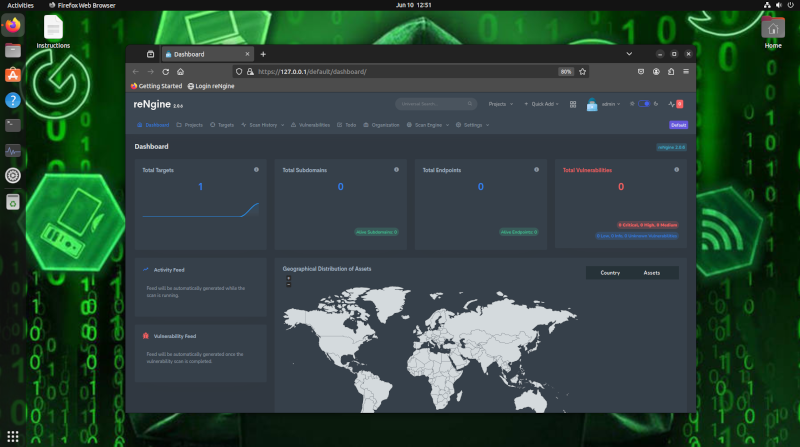Click the Default project badge button

coord(678,125)
